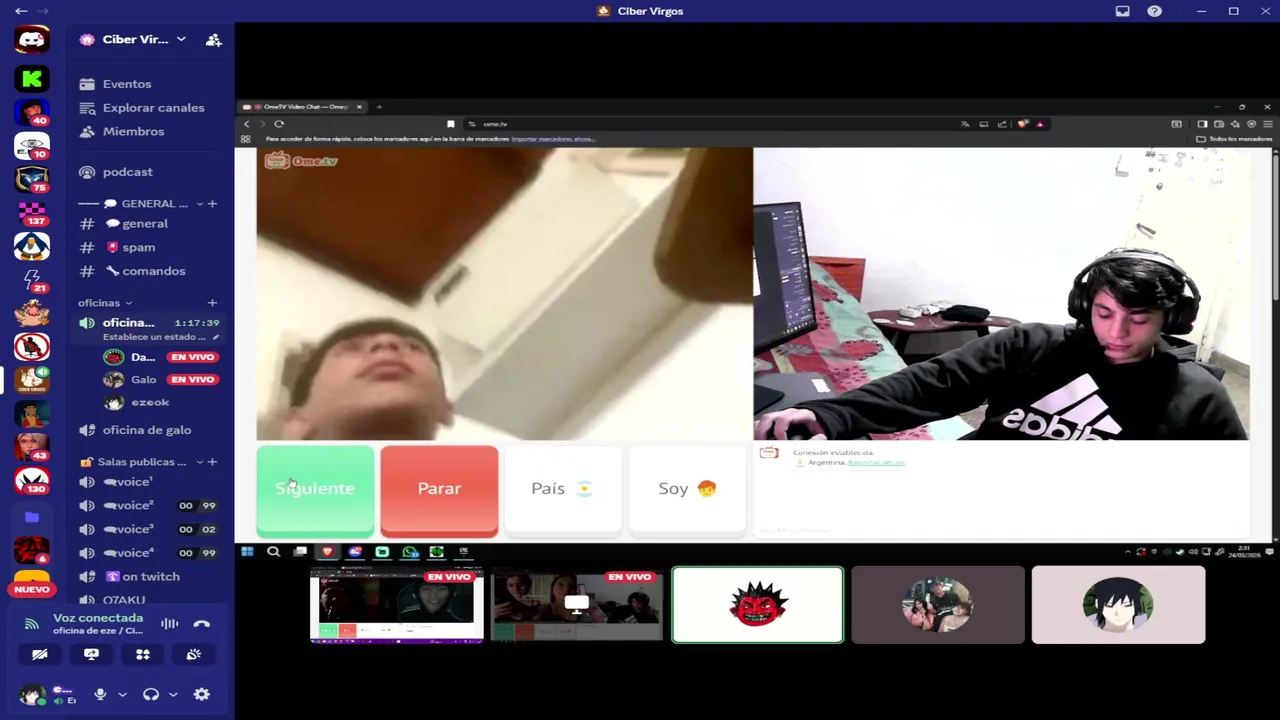Join the podcast stage channel
The image size is (1280, 720).
(127, 172)
